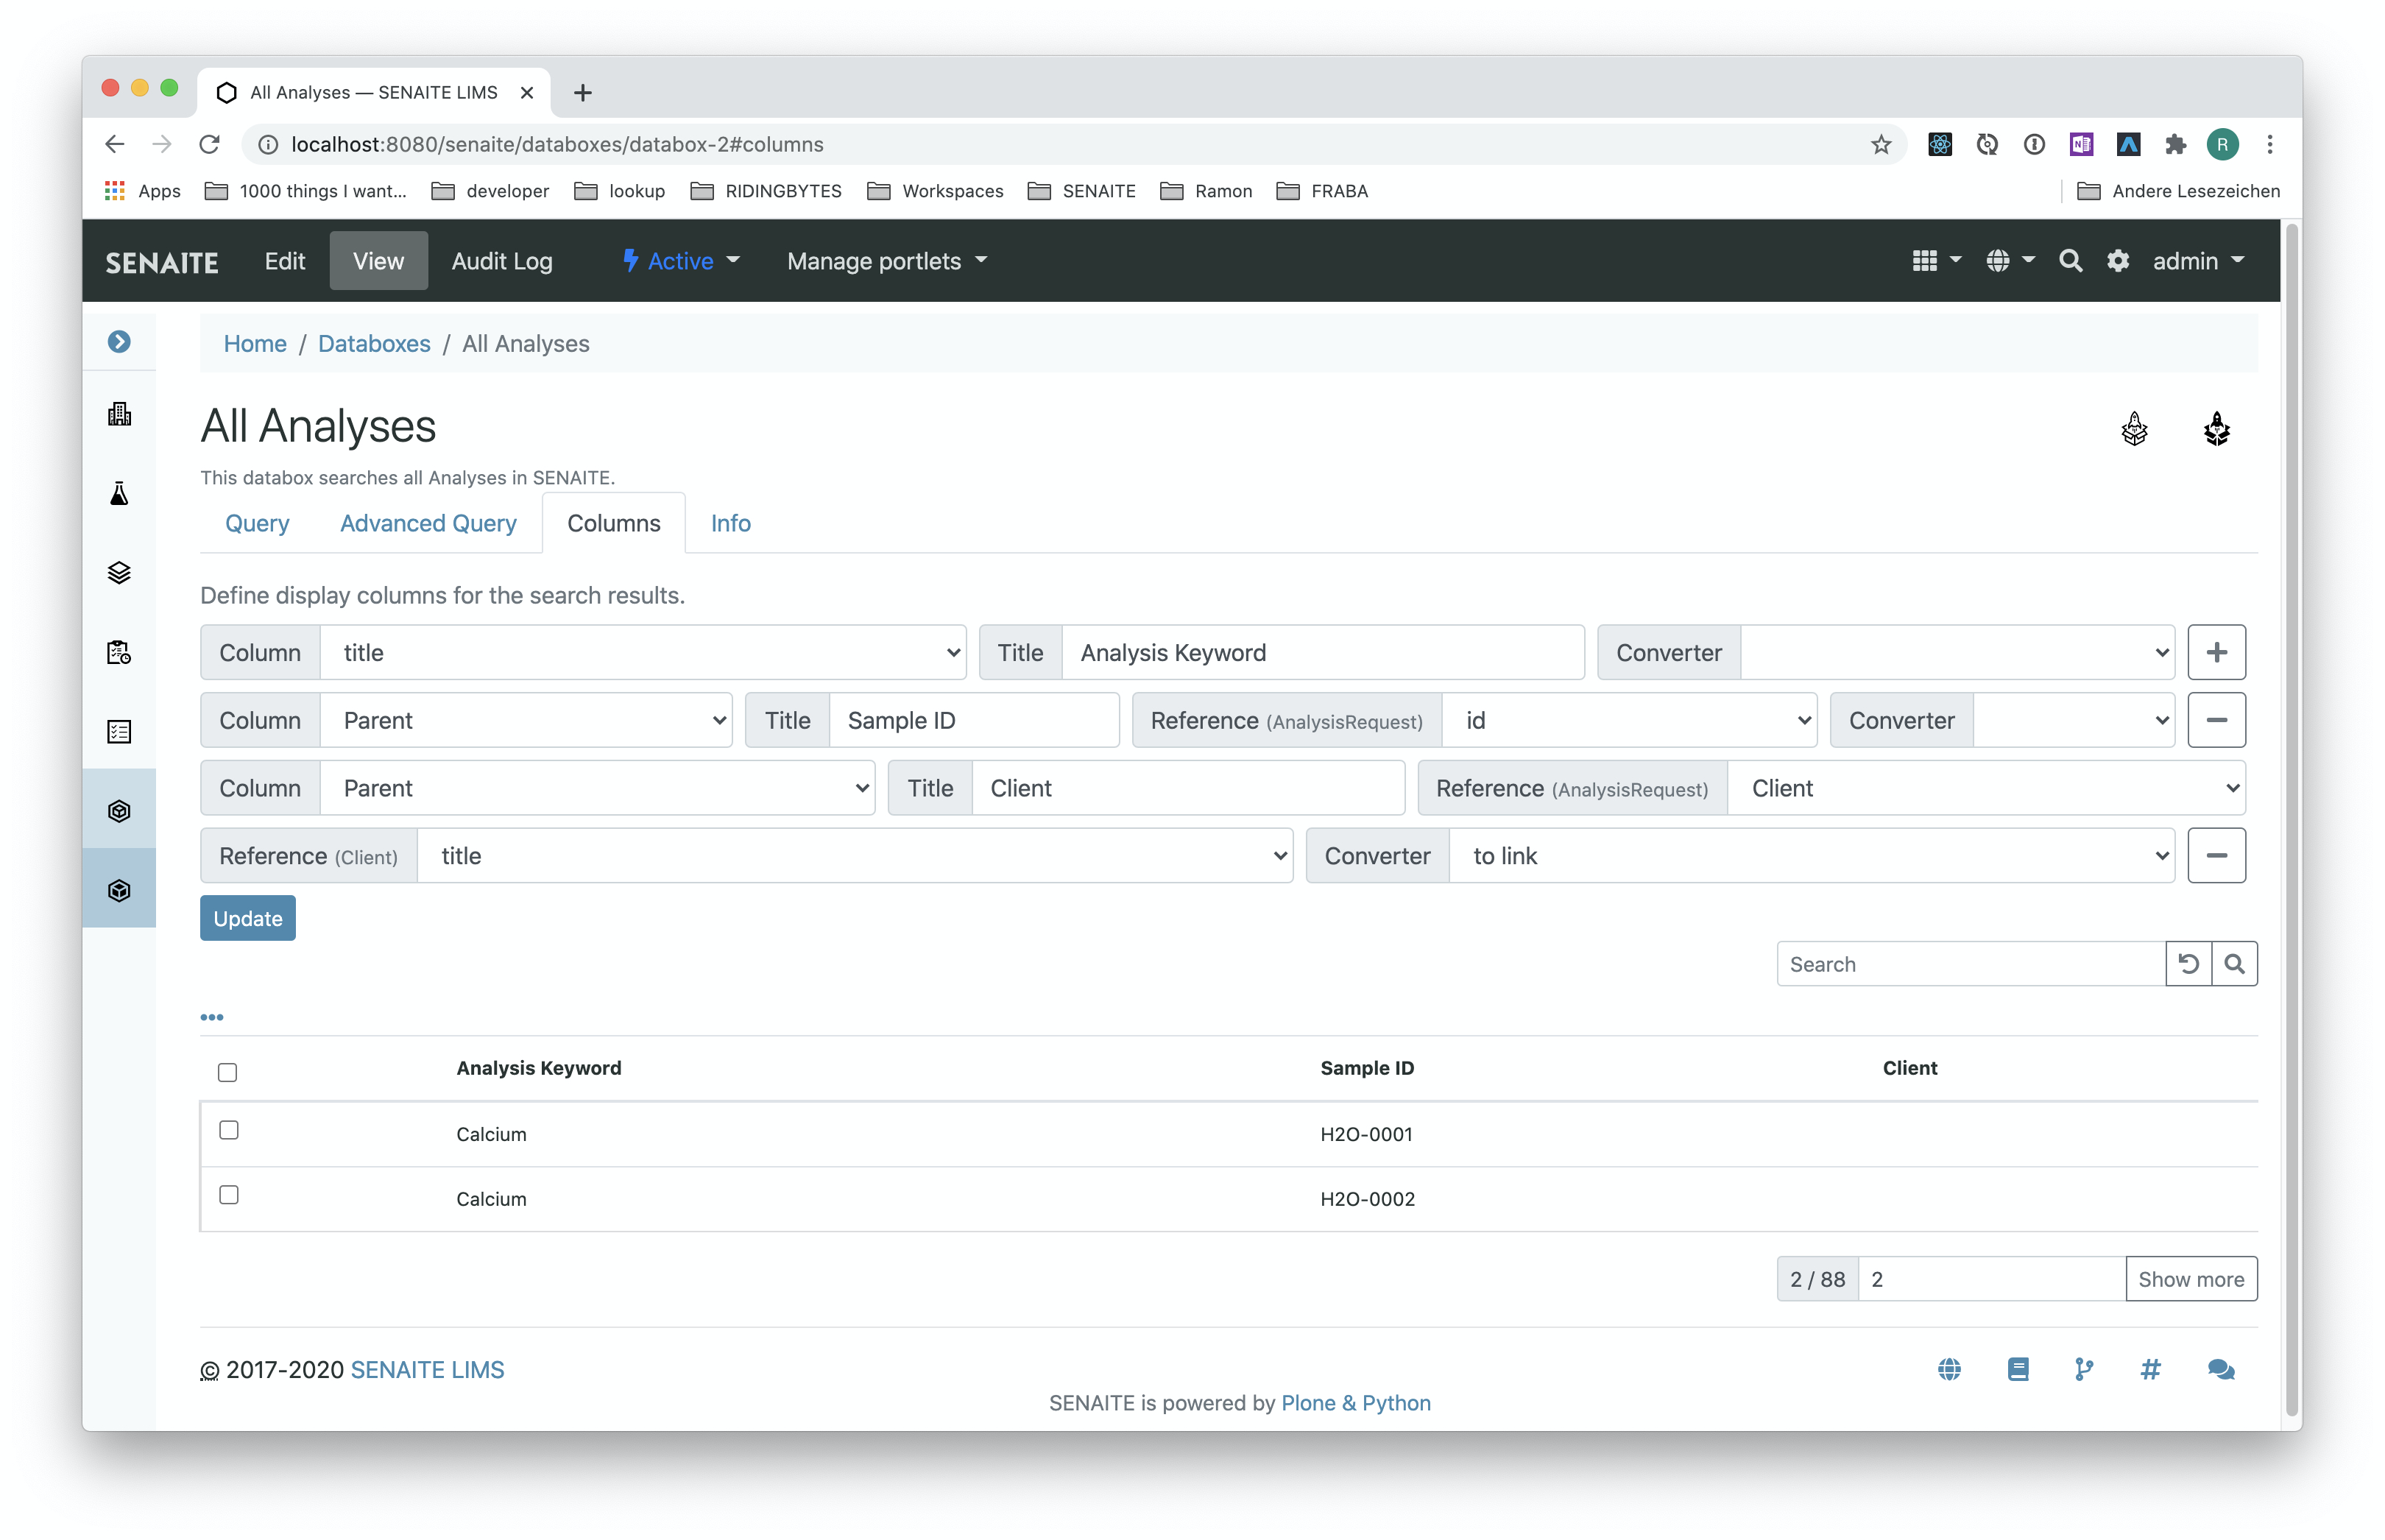2385x1540 pixels.
Task: Open Reference (Client) dropdown showing title
Action: point(855,855)
